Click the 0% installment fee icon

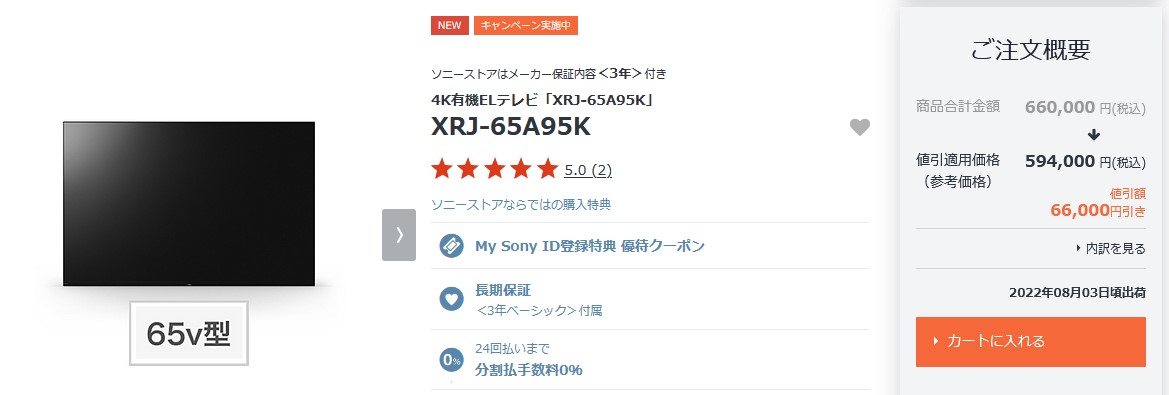click(x=451, y=361)
